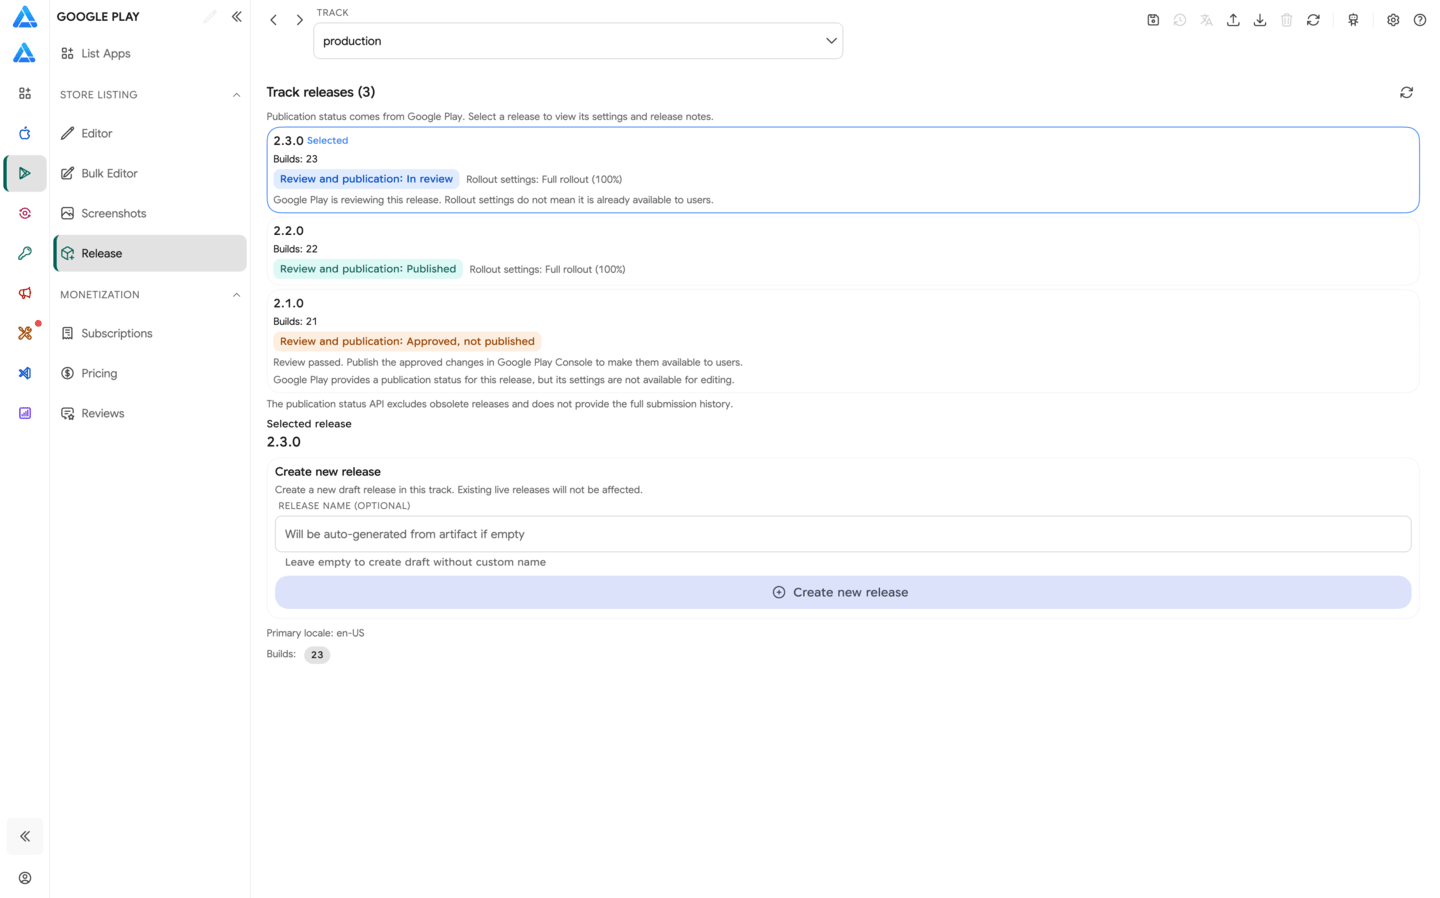Open the Subscriptions page
The height and width of the screenshot is (898, 1440).
[x=150, y=333]
